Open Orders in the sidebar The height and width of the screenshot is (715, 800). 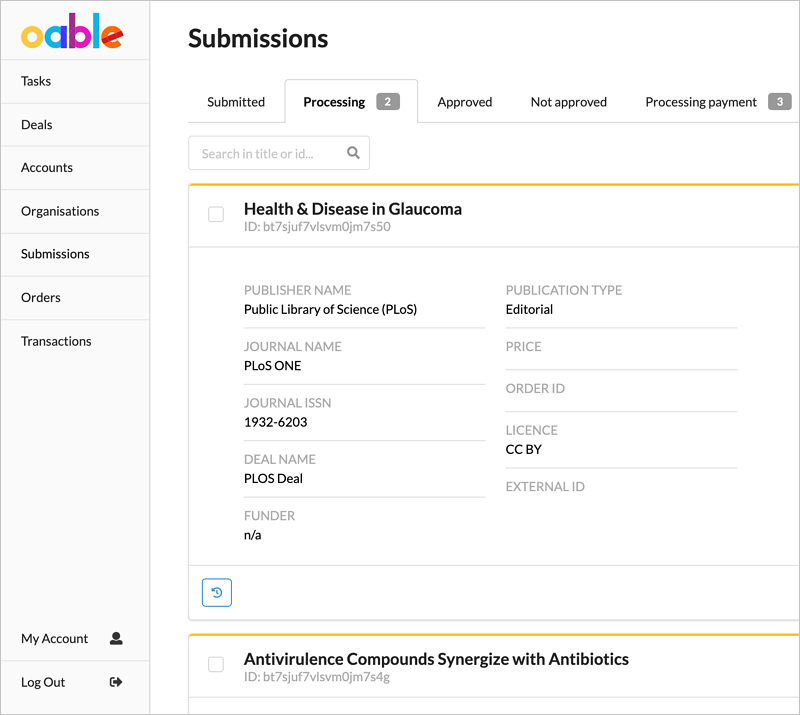click(x=41, y=297)
